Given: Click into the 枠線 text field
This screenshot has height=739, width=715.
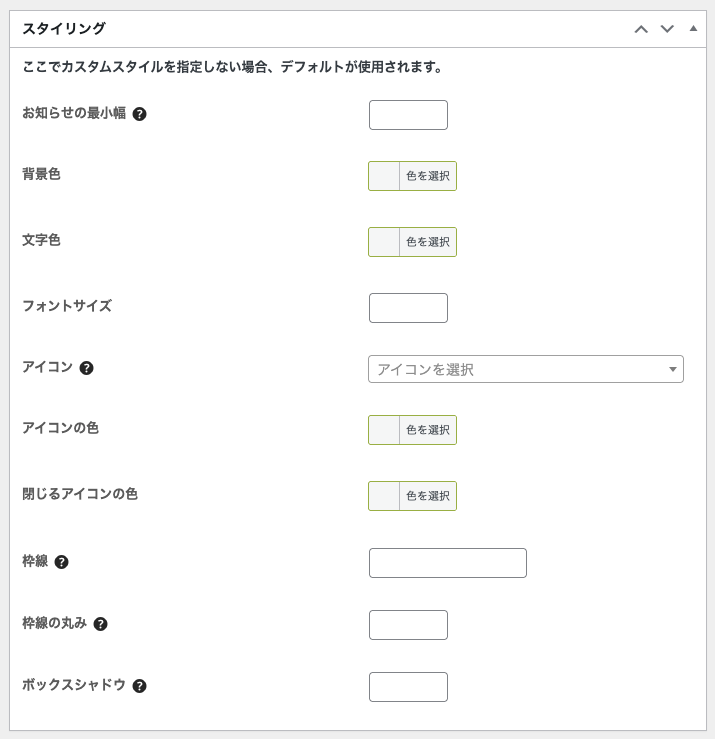Looking at the screenshot, I should coord(447,563).
